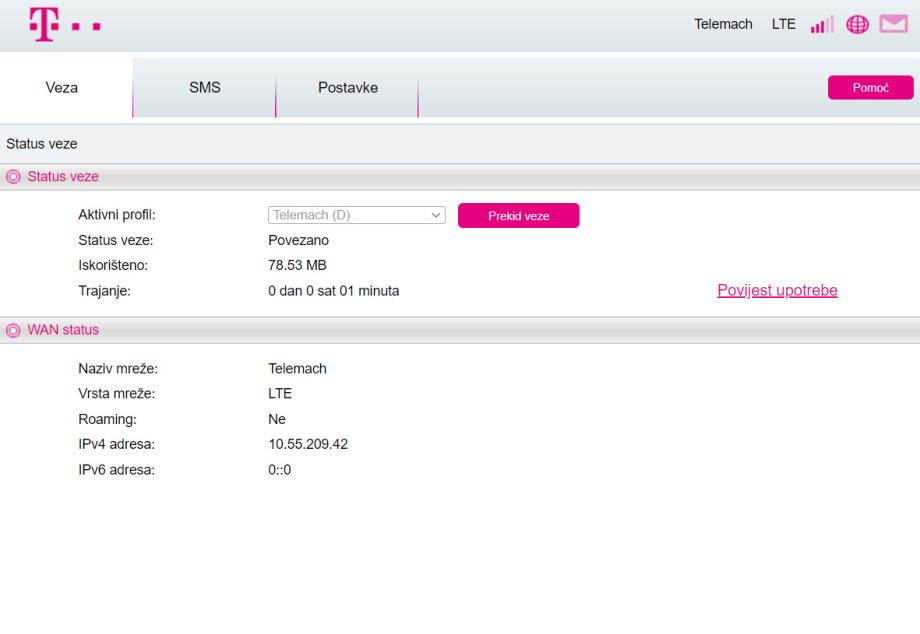The height and width of the screenshot is (634, 920).
Task: Click the duration 0 dan 0 sat 01 minuta
Action: pyautogui.click(x=333, y=291)
